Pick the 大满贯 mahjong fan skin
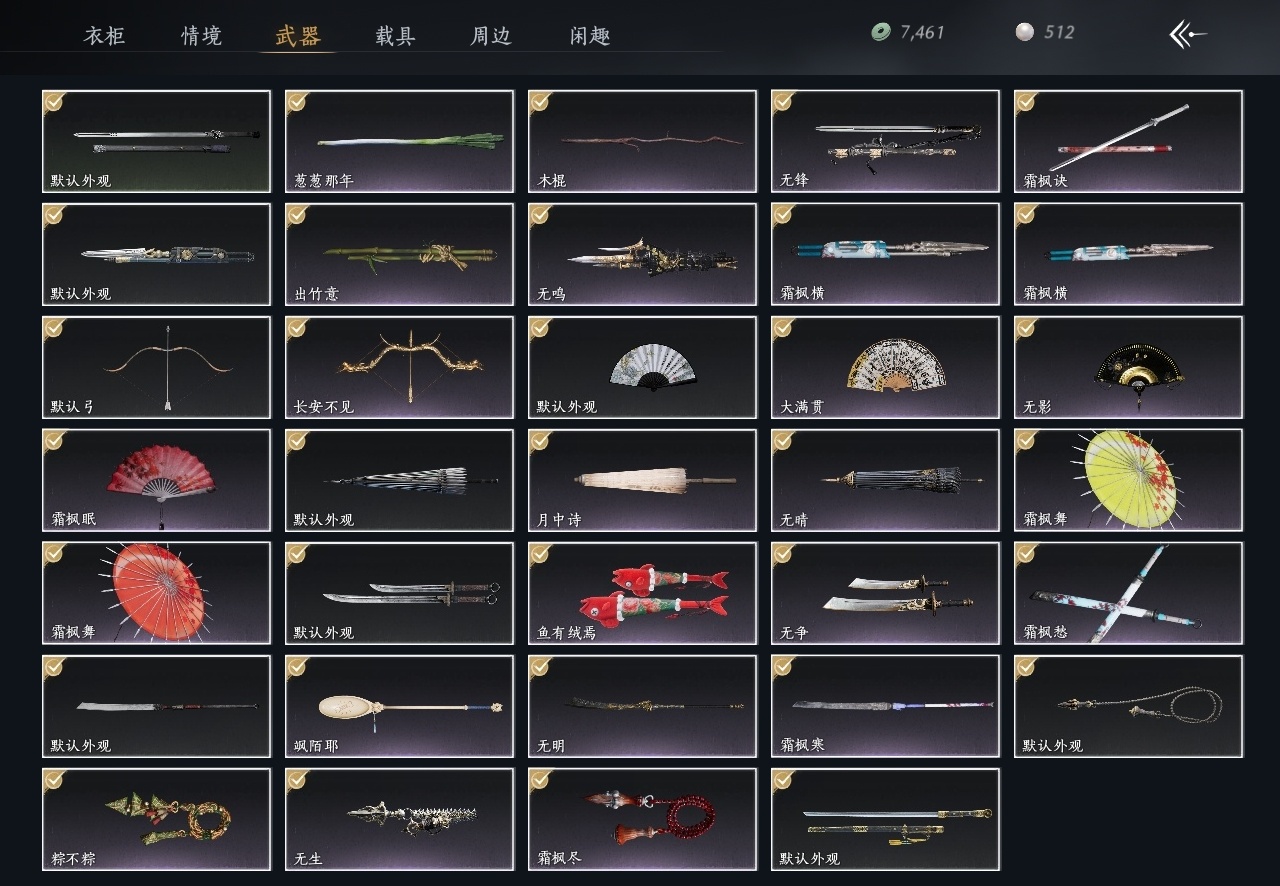1280x886 pixels. click(x=886, y=367)
